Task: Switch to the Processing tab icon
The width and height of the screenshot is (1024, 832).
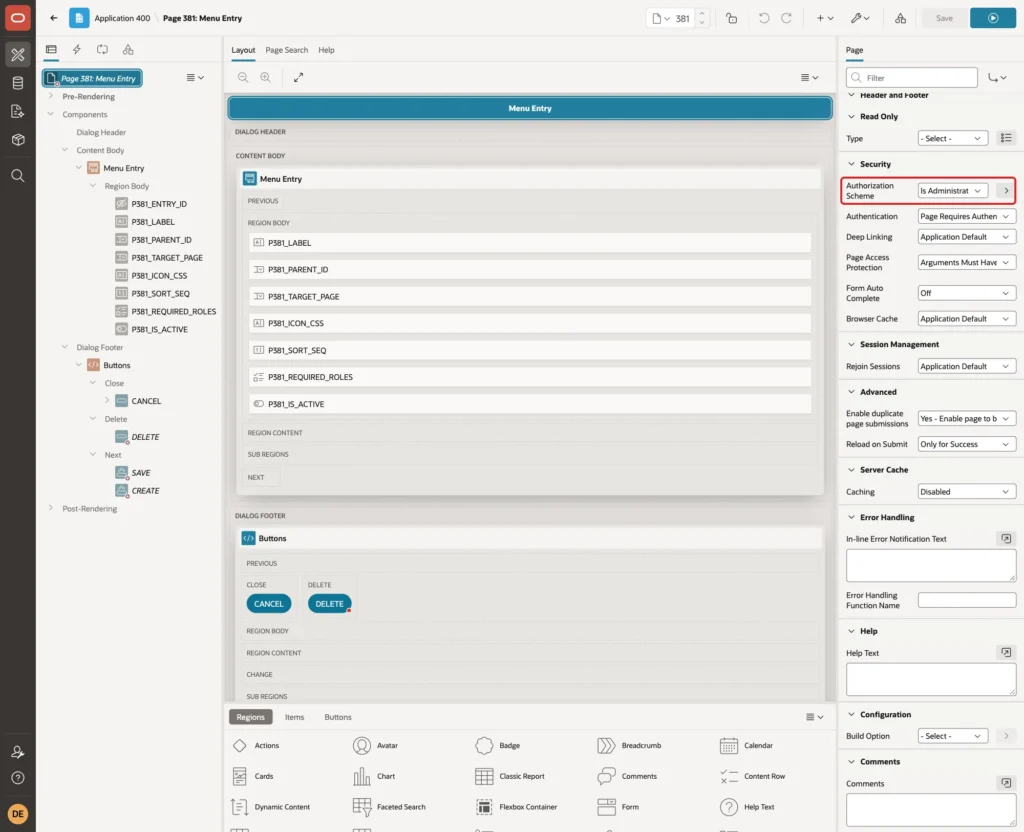Action: click(103, 50)
